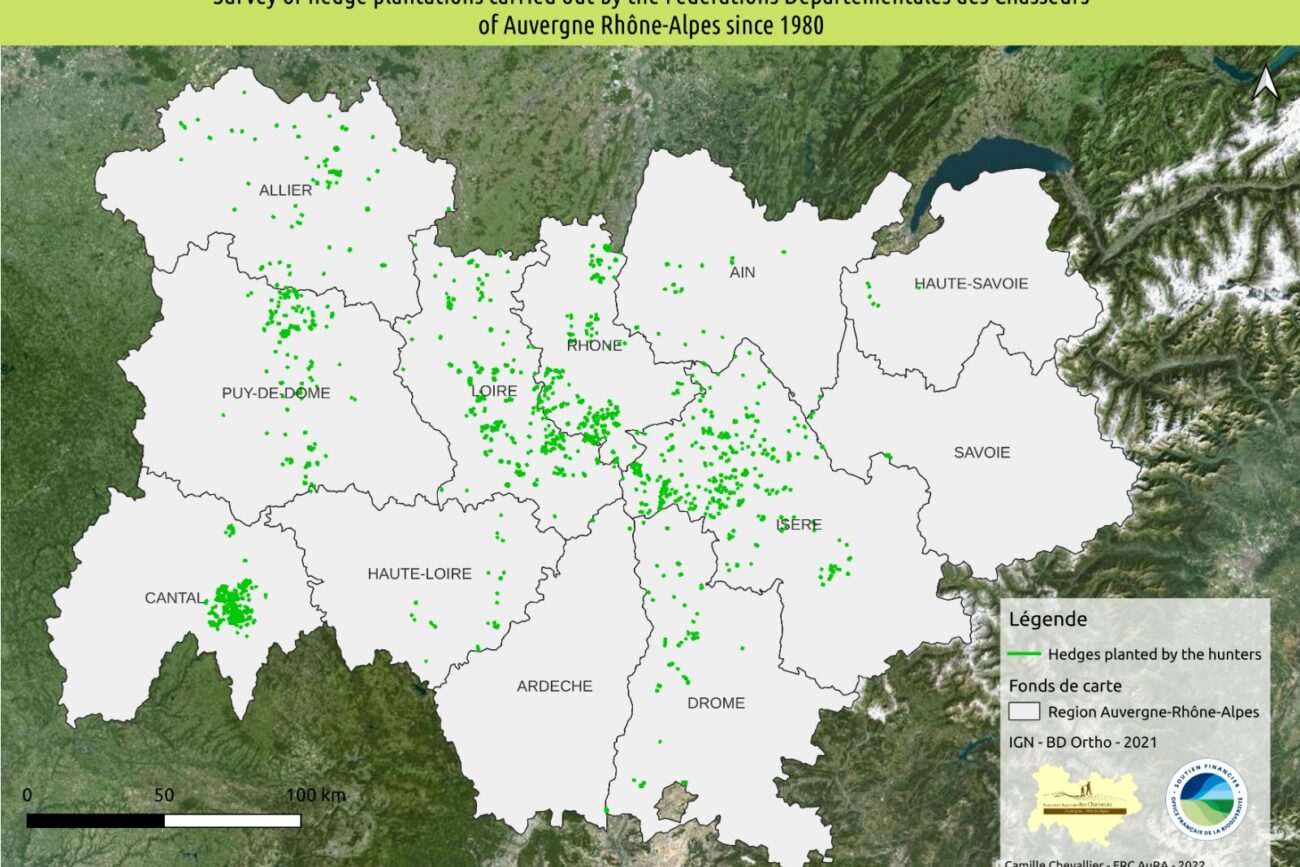Select the ALLIER department label

(x=285, y=190)
